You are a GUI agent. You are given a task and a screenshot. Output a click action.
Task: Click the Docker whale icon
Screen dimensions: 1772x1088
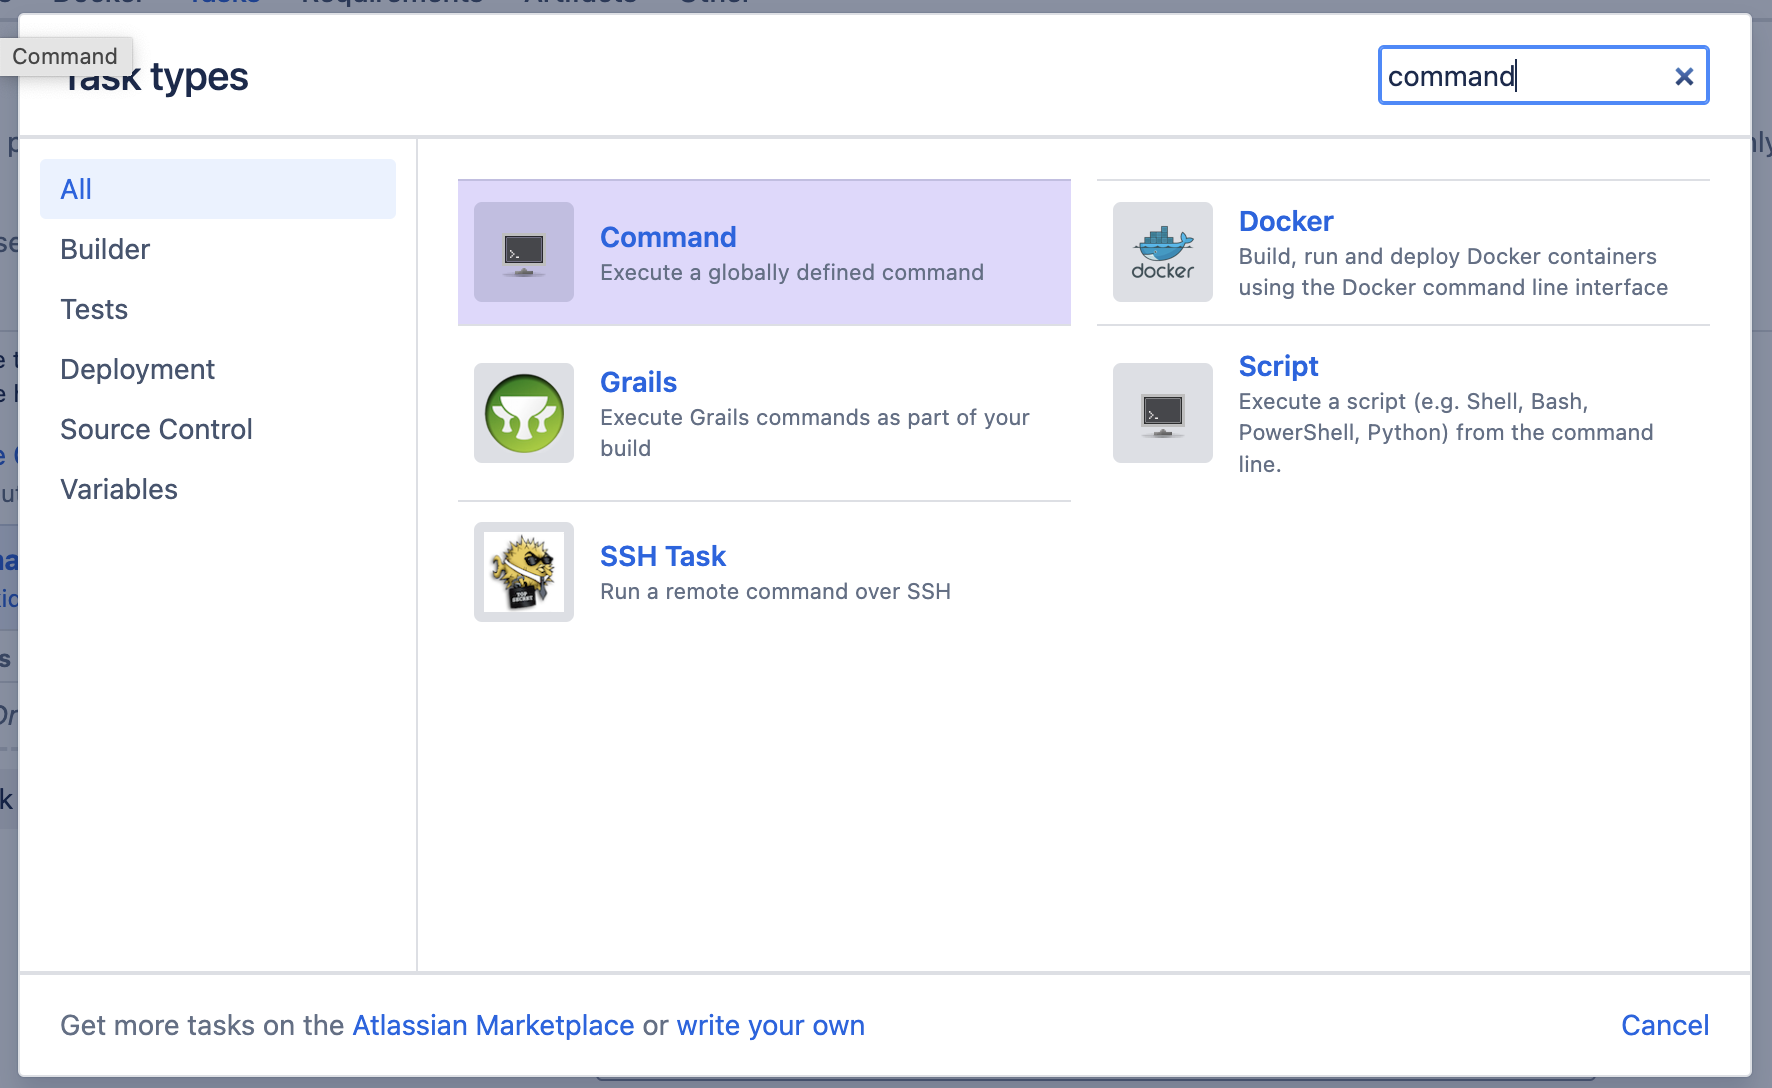pyautogui.click(x=1163, y=252)
